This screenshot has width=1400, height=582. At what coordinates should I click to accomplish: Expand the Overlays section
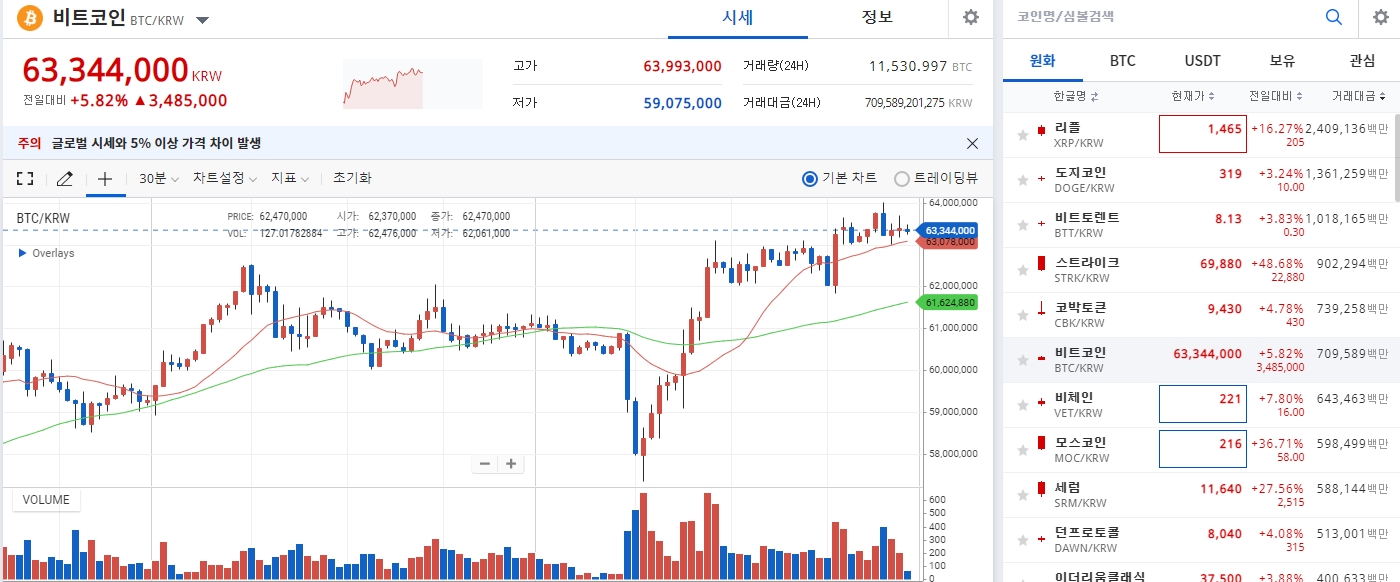(x=47, y=253)
